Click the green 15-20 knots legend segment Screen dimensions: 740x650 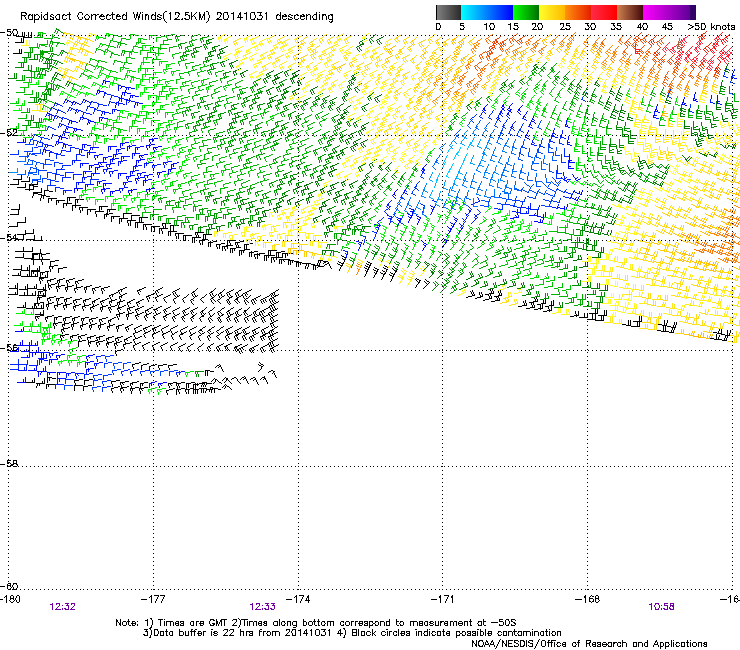click(526, 12)
